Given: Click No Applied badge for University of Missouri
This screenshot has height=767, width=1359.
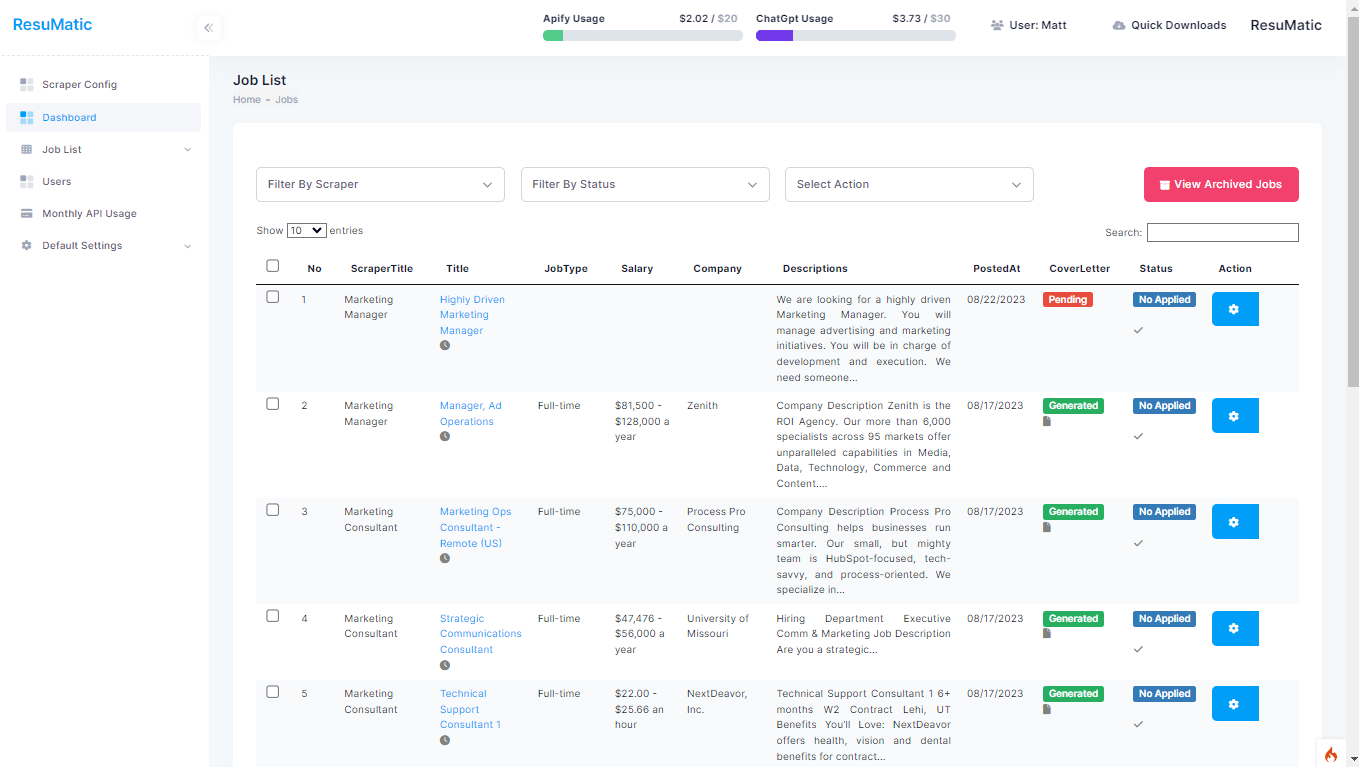Looking at the screenshot, I should pyautogui.click(x=1165, y=618).
